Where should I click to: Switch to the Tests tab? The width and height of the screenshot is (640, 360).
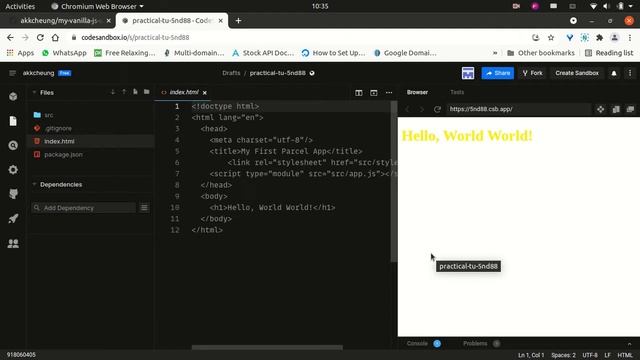point(457,92)
